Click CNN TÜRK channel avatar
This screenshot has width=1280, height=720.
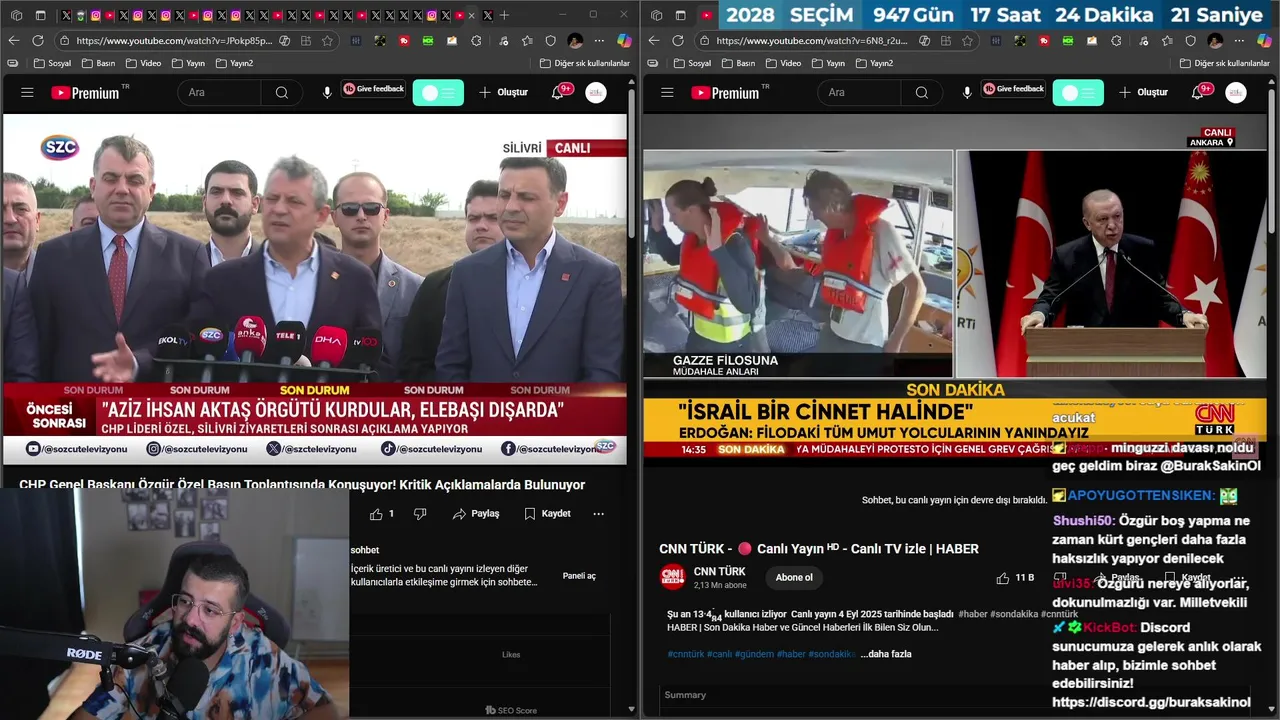point(672,577)
